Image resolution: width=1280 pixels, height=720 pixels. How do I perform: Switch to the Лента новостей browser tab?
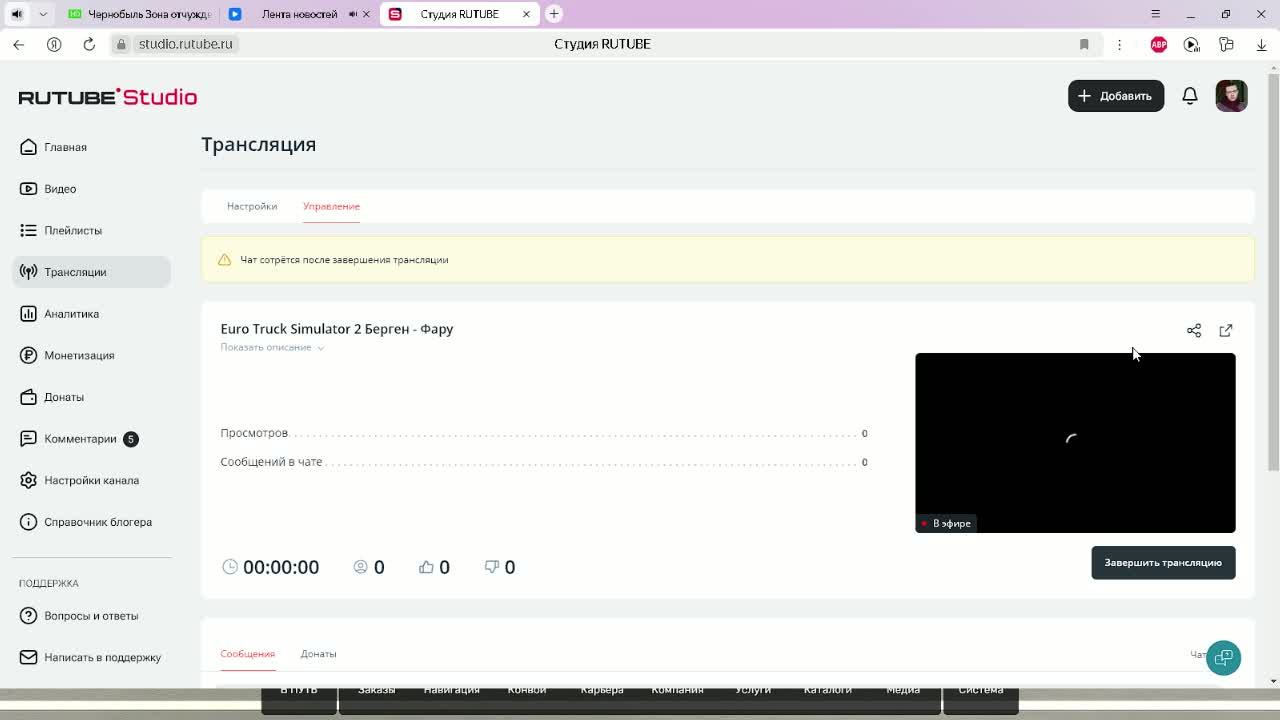point(298,14)
